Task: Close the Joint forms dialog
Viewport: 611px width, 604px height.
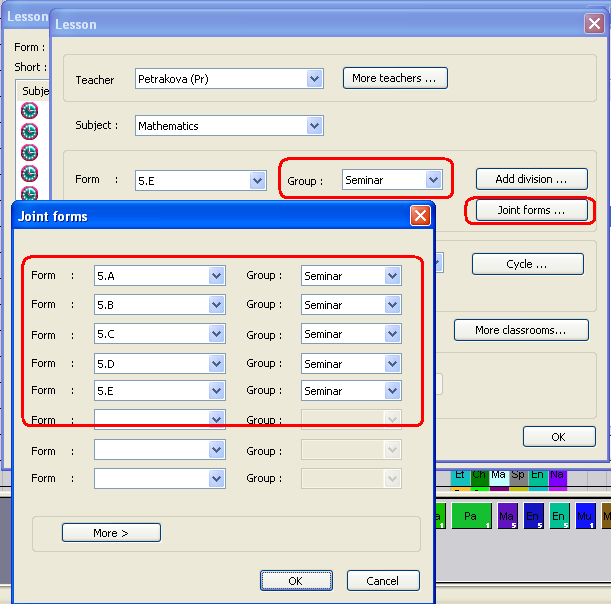Action: (420, 216)
